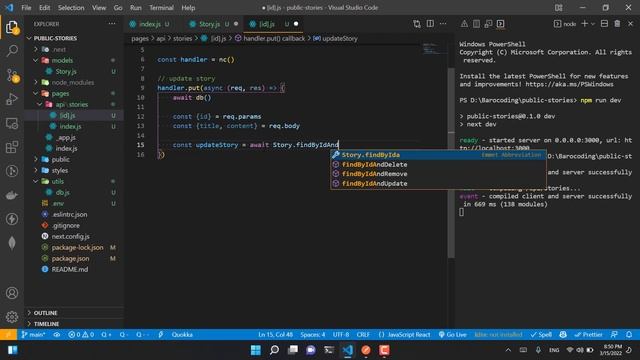Click errors and warnings count in status bar

[81, 334]
